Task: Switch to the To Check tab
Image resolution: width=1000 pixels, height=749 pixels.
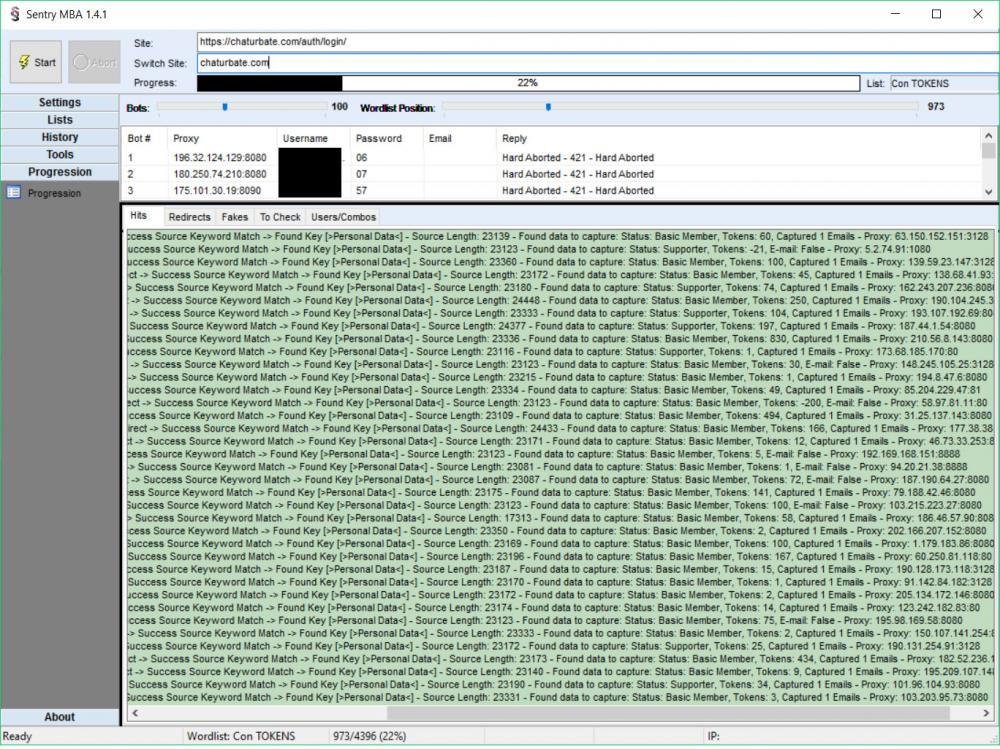Action: (x=280, y=218)
